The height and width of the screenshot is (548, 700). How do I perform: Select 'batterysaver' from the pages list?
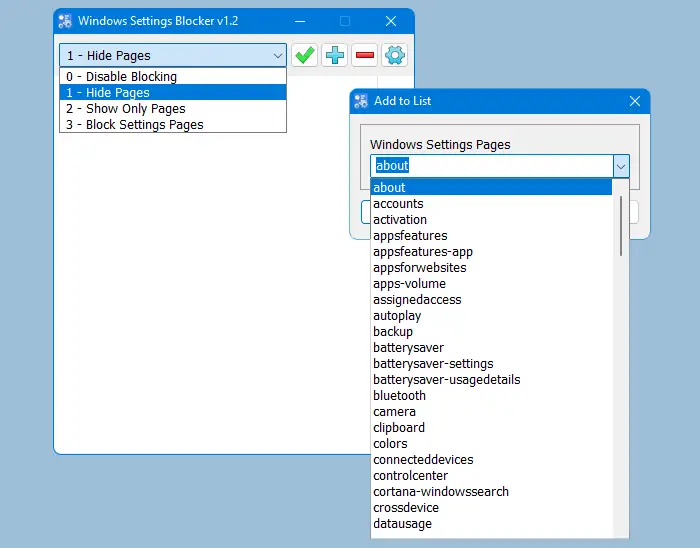(x=492, y=348)
